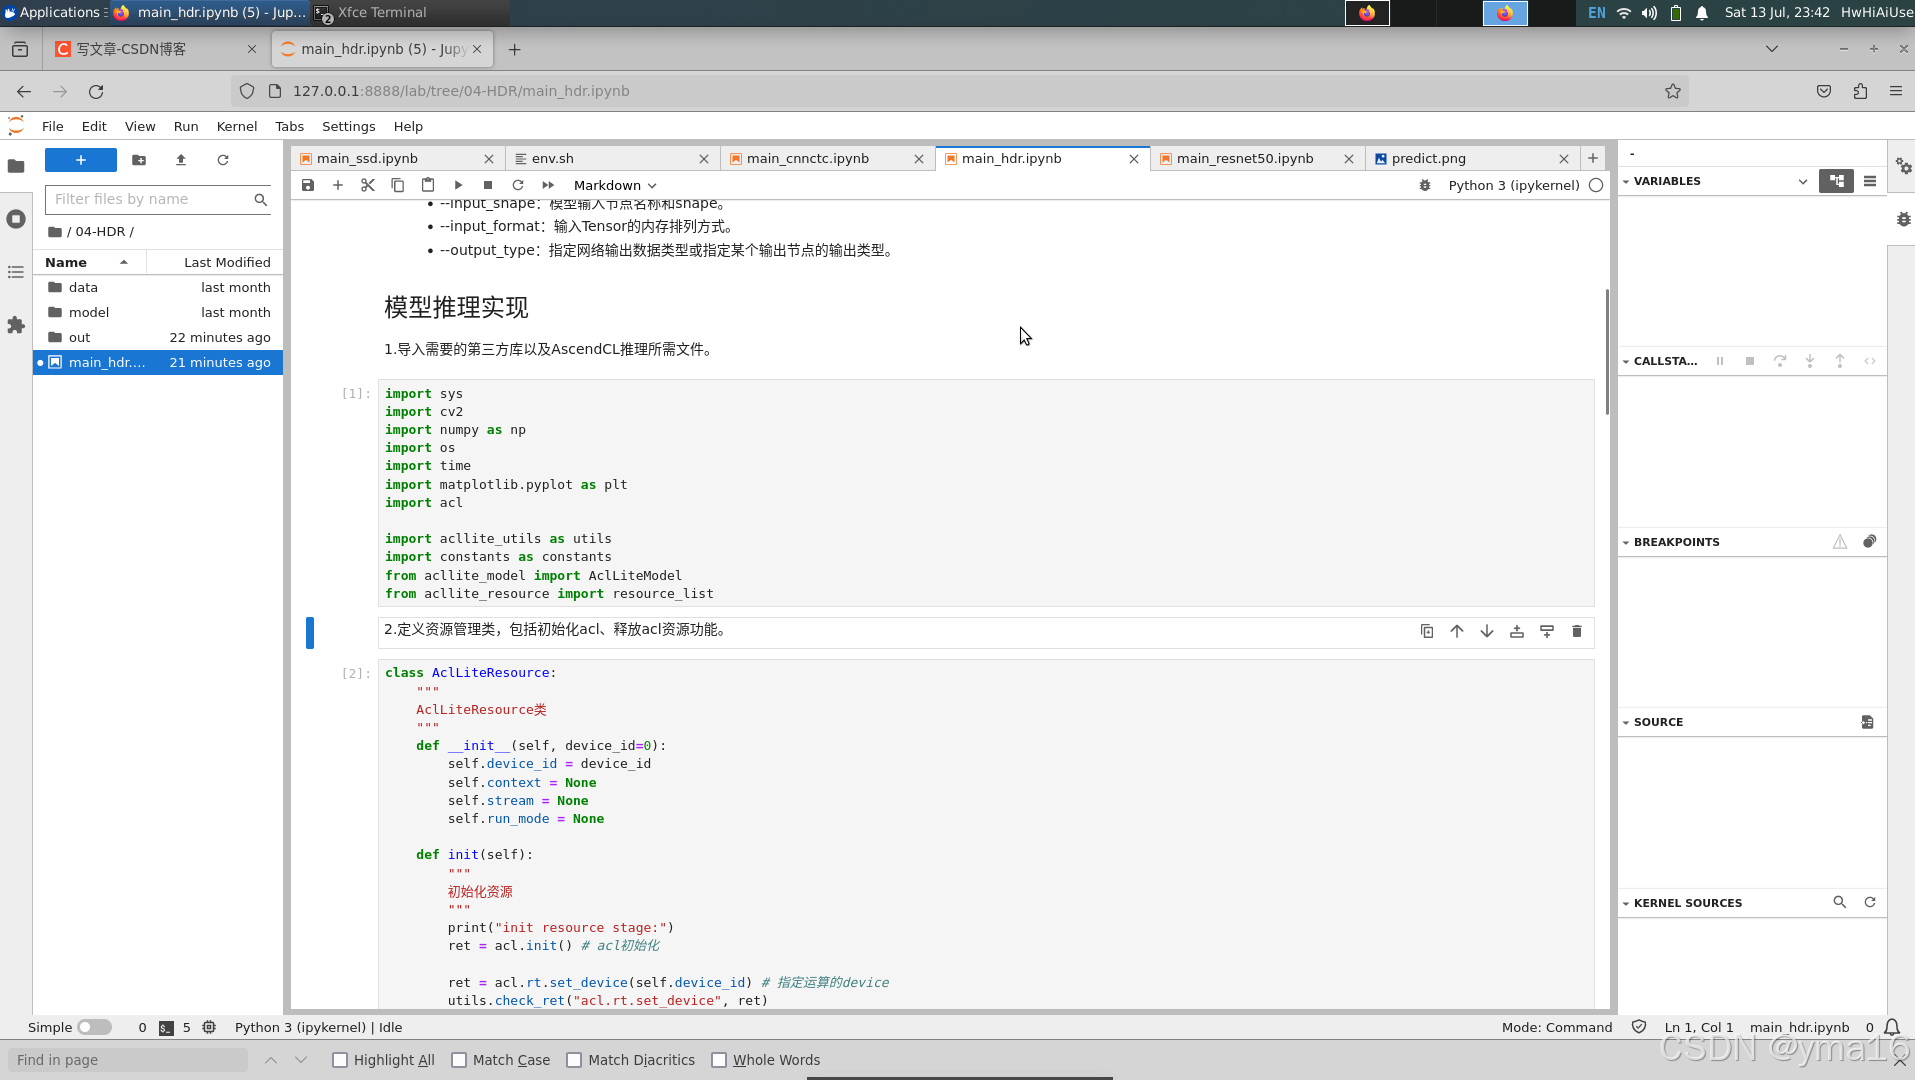Switch variables panel to tree view
The height and width of the screenshot is (1080, 1915).
point(1836,181)
